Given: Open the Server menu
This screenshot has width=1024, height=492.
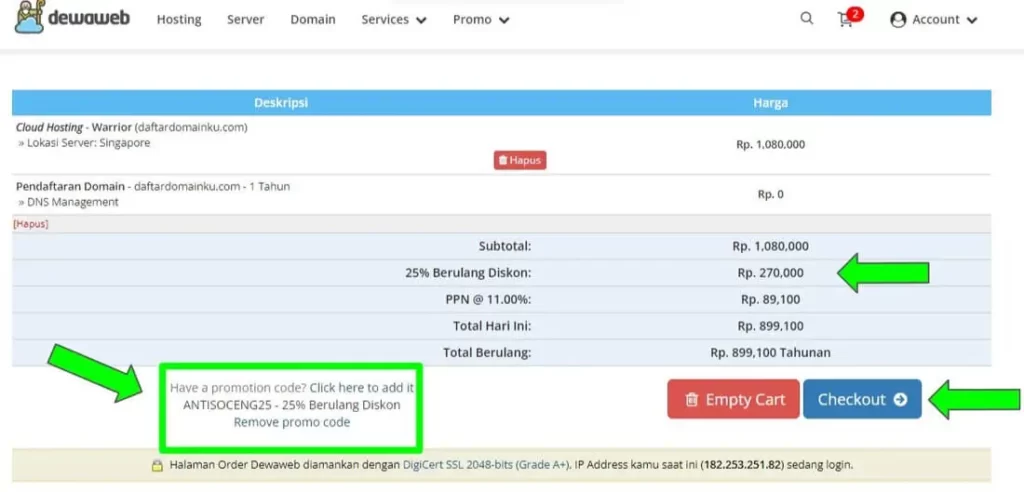Looking at the screenshot, I should [x=246, y=20].
